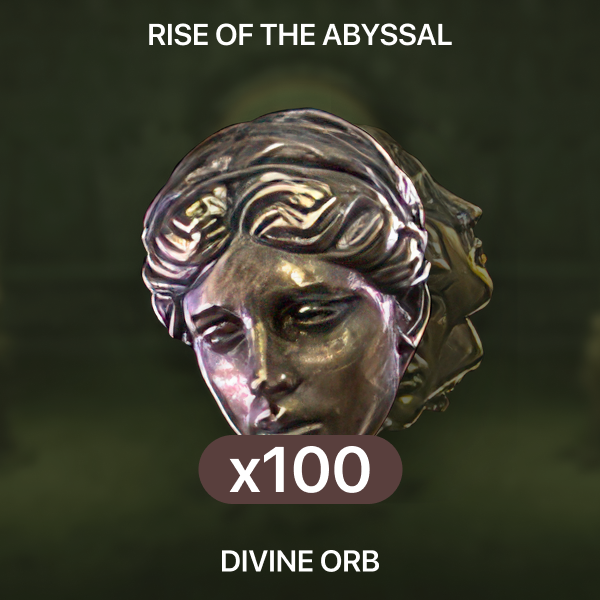The width and height of the screenshot is (600, 600).
Task: Click the orb's nose area
Action: coord(276,379)
